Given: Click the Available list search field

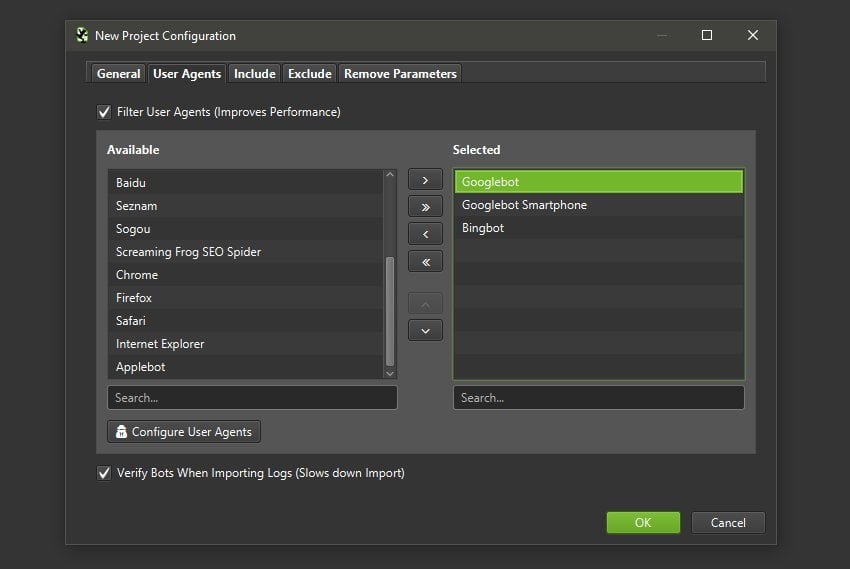Looking at the screenshot, I should [x=252, y=398].
